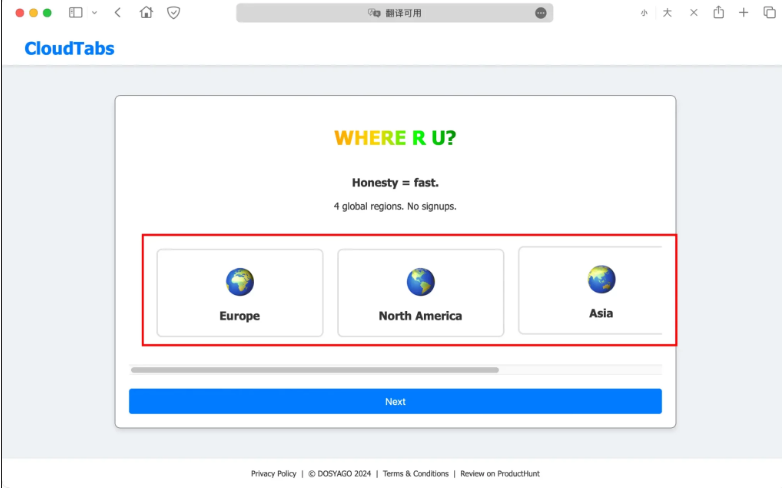
Task: Show the tab overview icon
Action: pyautogui.click(x=768, y=13)
